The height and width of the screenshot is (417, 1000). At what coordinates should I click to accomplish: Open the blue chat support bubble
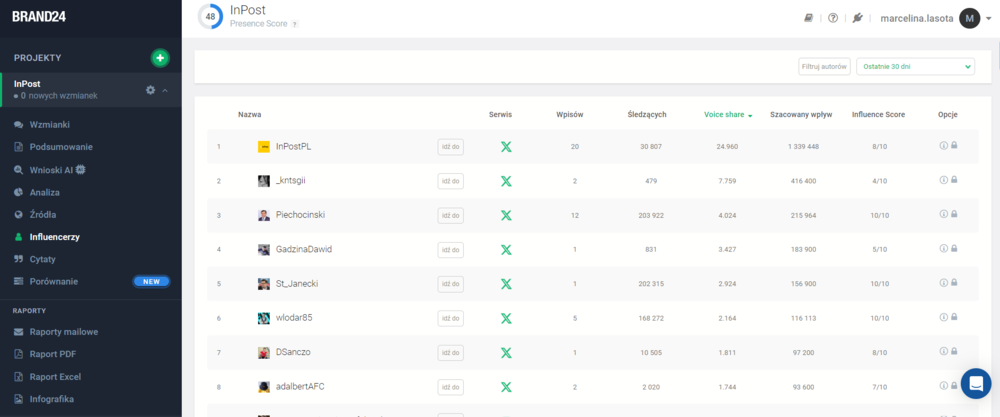coord(976,384)
